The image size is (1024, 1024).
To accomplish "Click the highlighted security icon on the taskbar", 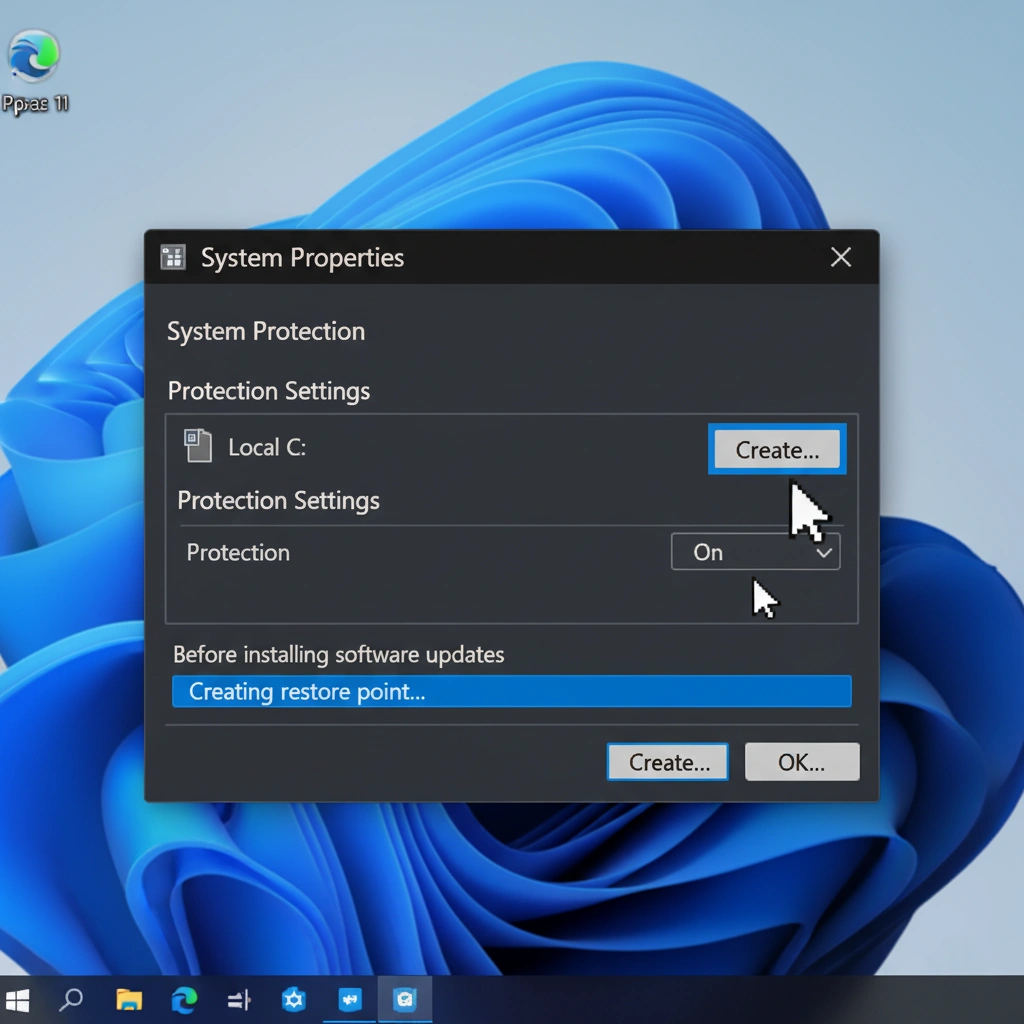I will point(404,1000).
